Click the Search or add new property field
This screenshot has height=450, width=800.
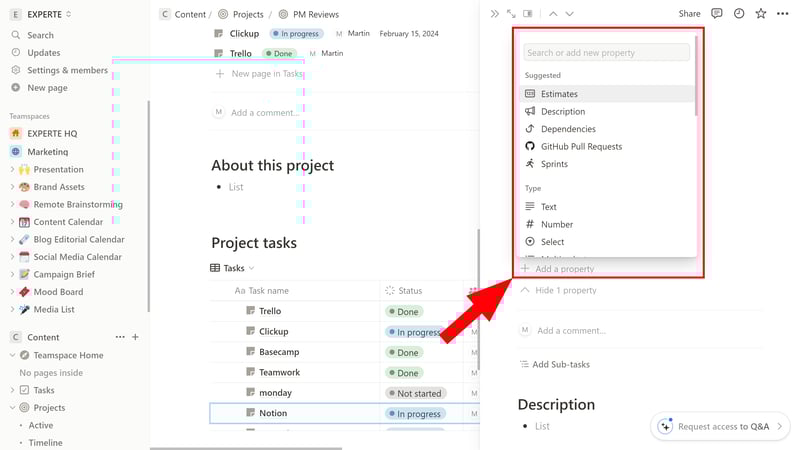606,53
